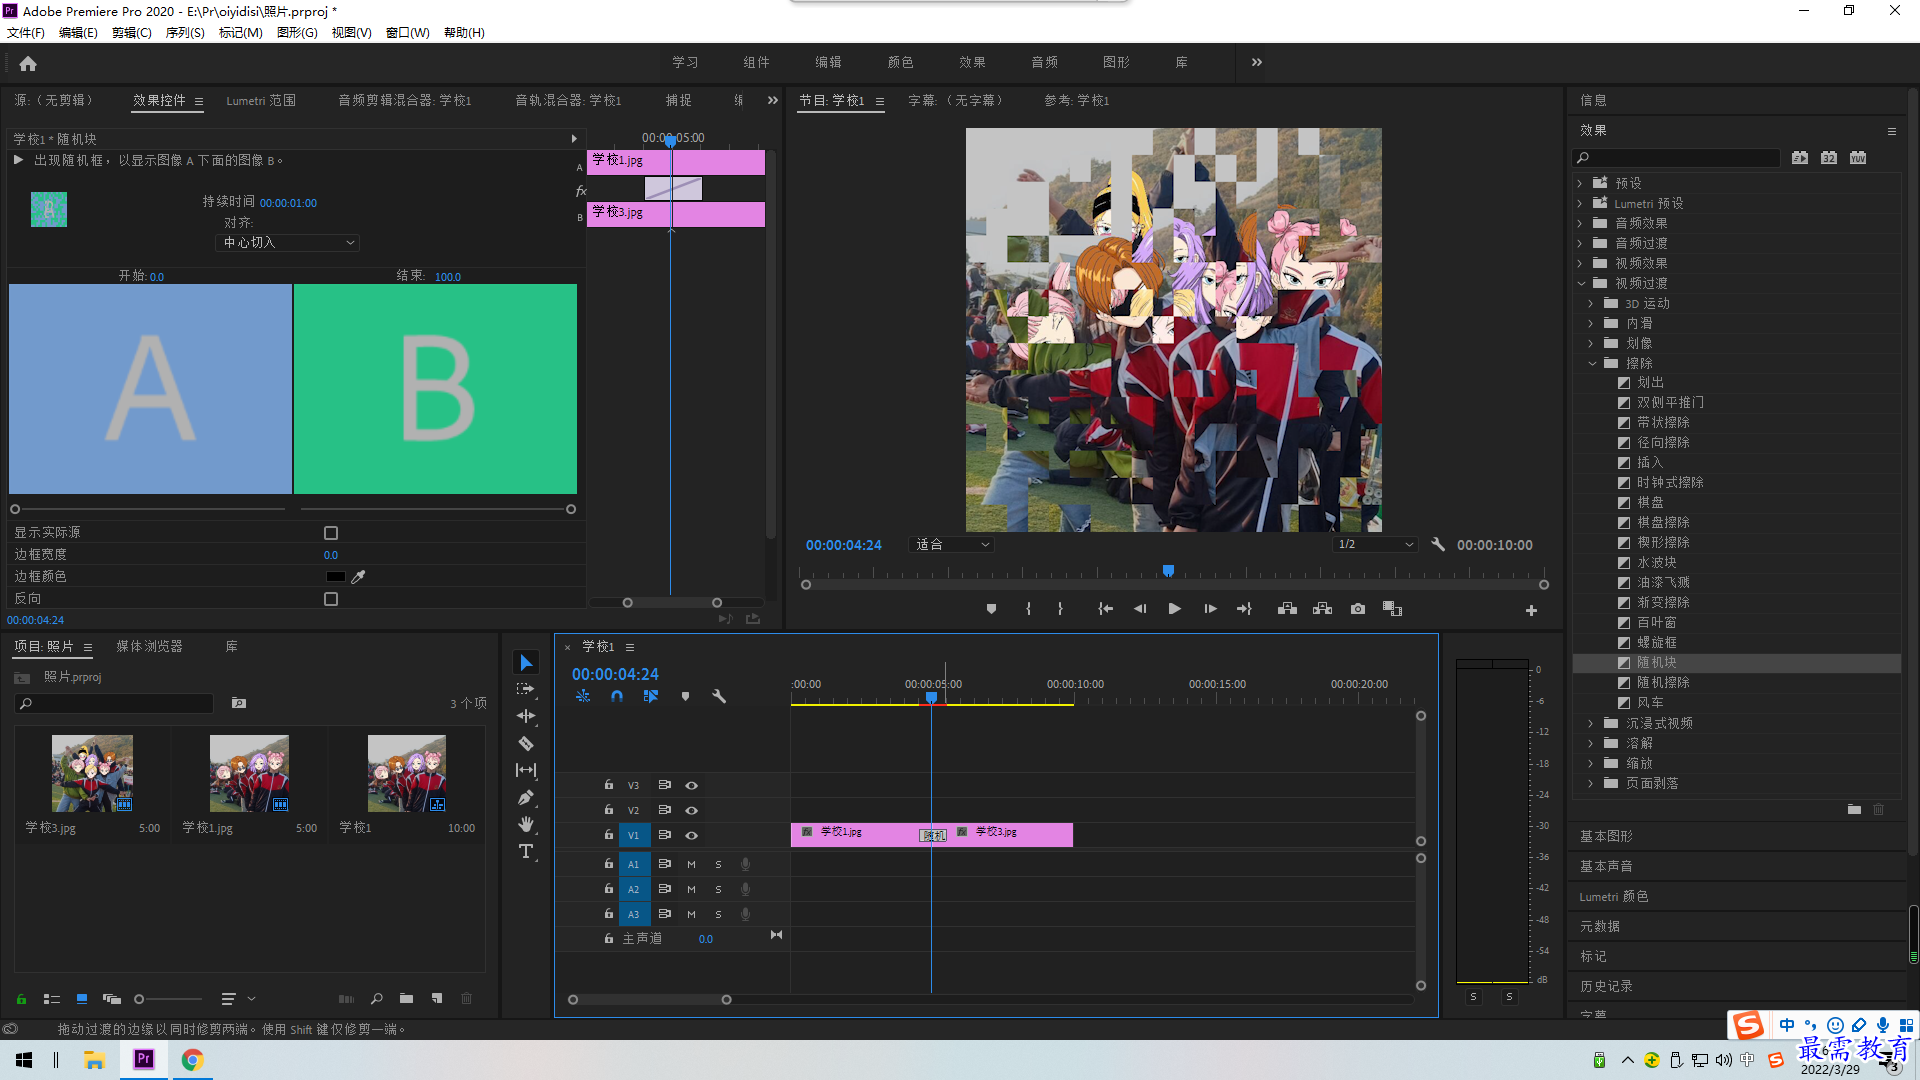Click the Home icon

(28, 63)
